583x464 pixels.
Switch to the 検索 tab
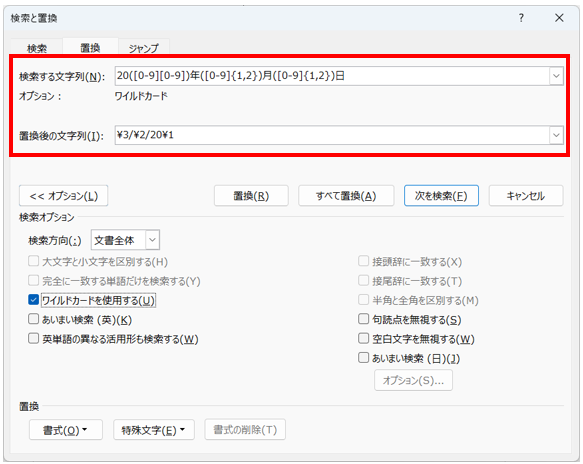pos(37,48)
